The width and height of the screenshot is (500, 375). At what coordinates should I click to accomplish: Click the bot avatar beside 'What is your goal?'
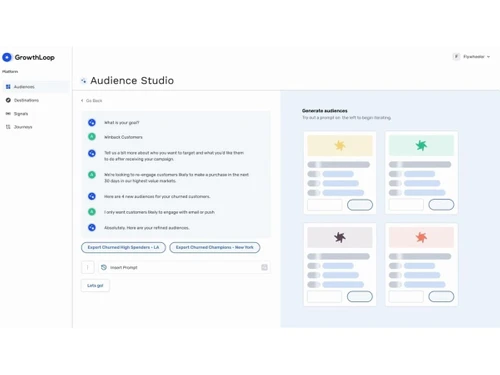[x=92, y=123]
